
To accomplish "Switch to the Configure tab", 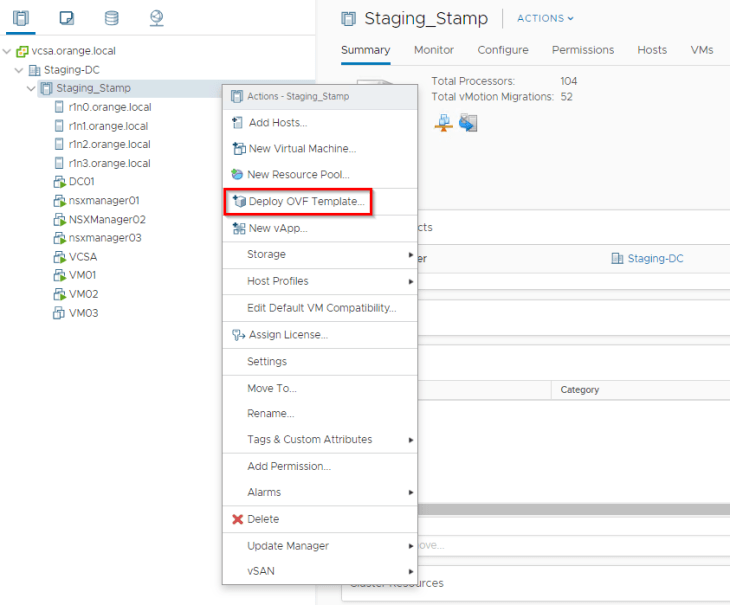I will tap(502, 50).
